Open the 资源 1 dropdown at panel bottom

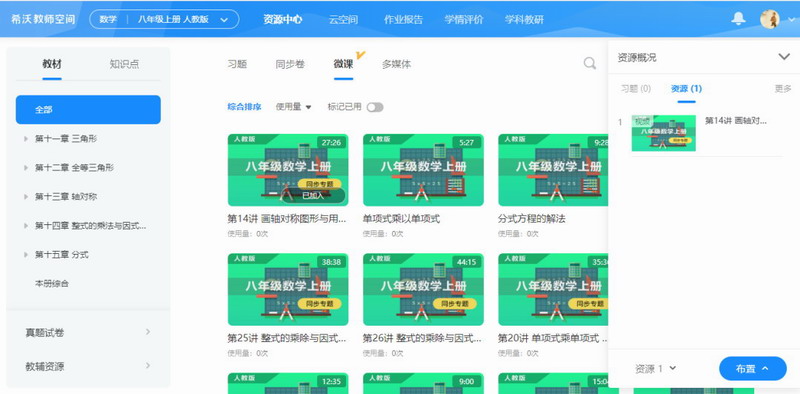(x=656, y=368)
